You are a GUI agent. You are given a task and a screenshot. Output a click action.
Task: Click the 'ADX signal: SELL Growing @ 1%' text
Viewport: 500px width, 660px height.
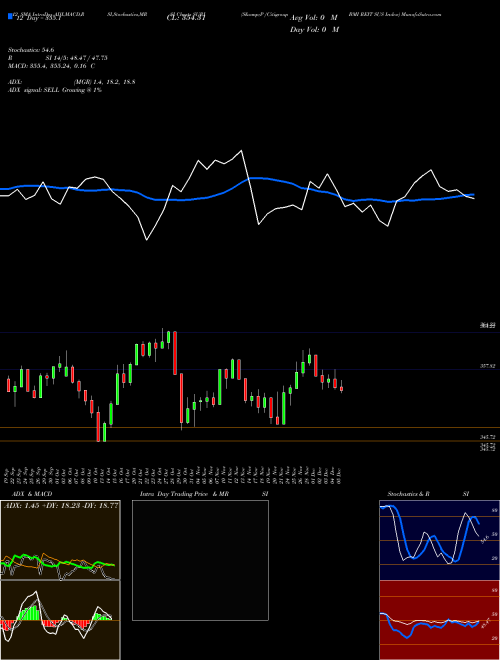pyautogui.click(x=55, y=90)
